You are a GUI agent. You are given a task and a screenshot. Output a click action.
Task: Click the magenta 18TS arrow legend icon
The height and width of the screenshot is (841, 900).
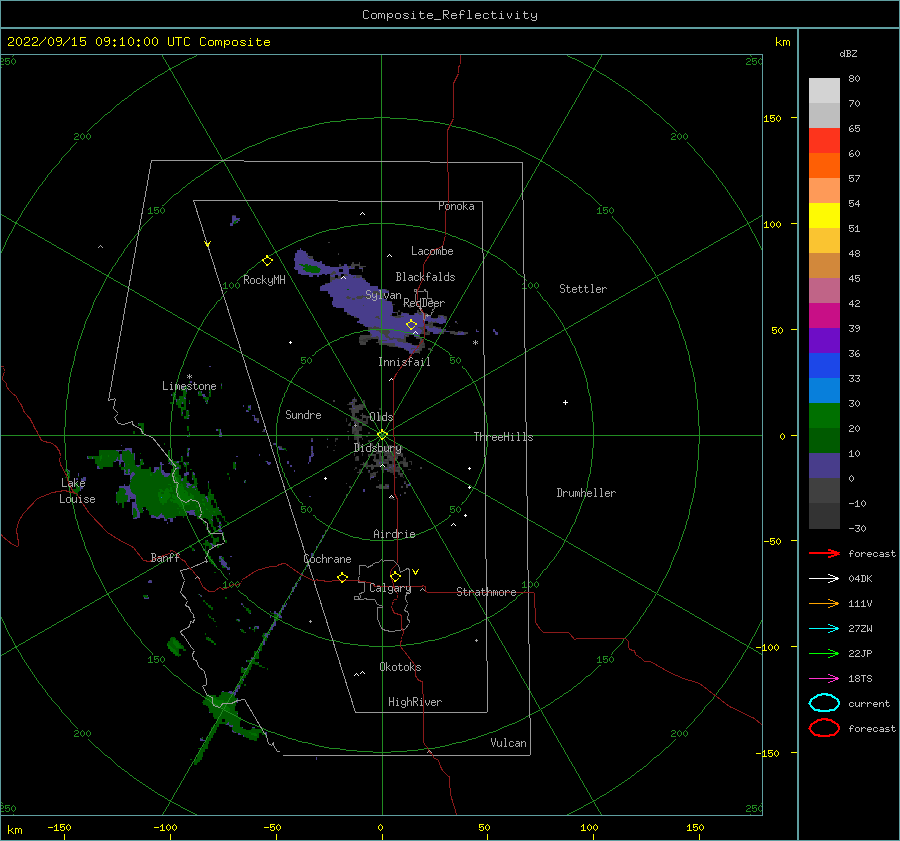[824, 679]
